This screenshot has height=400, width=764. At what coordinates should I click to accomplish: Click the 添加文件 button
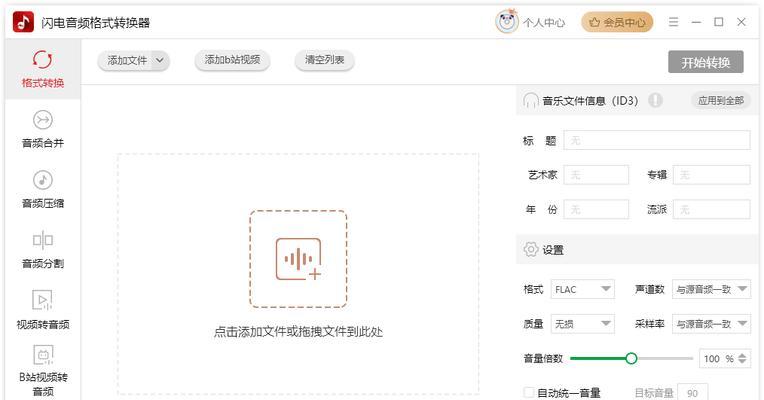pyautogui.click(x=127, y=60)
